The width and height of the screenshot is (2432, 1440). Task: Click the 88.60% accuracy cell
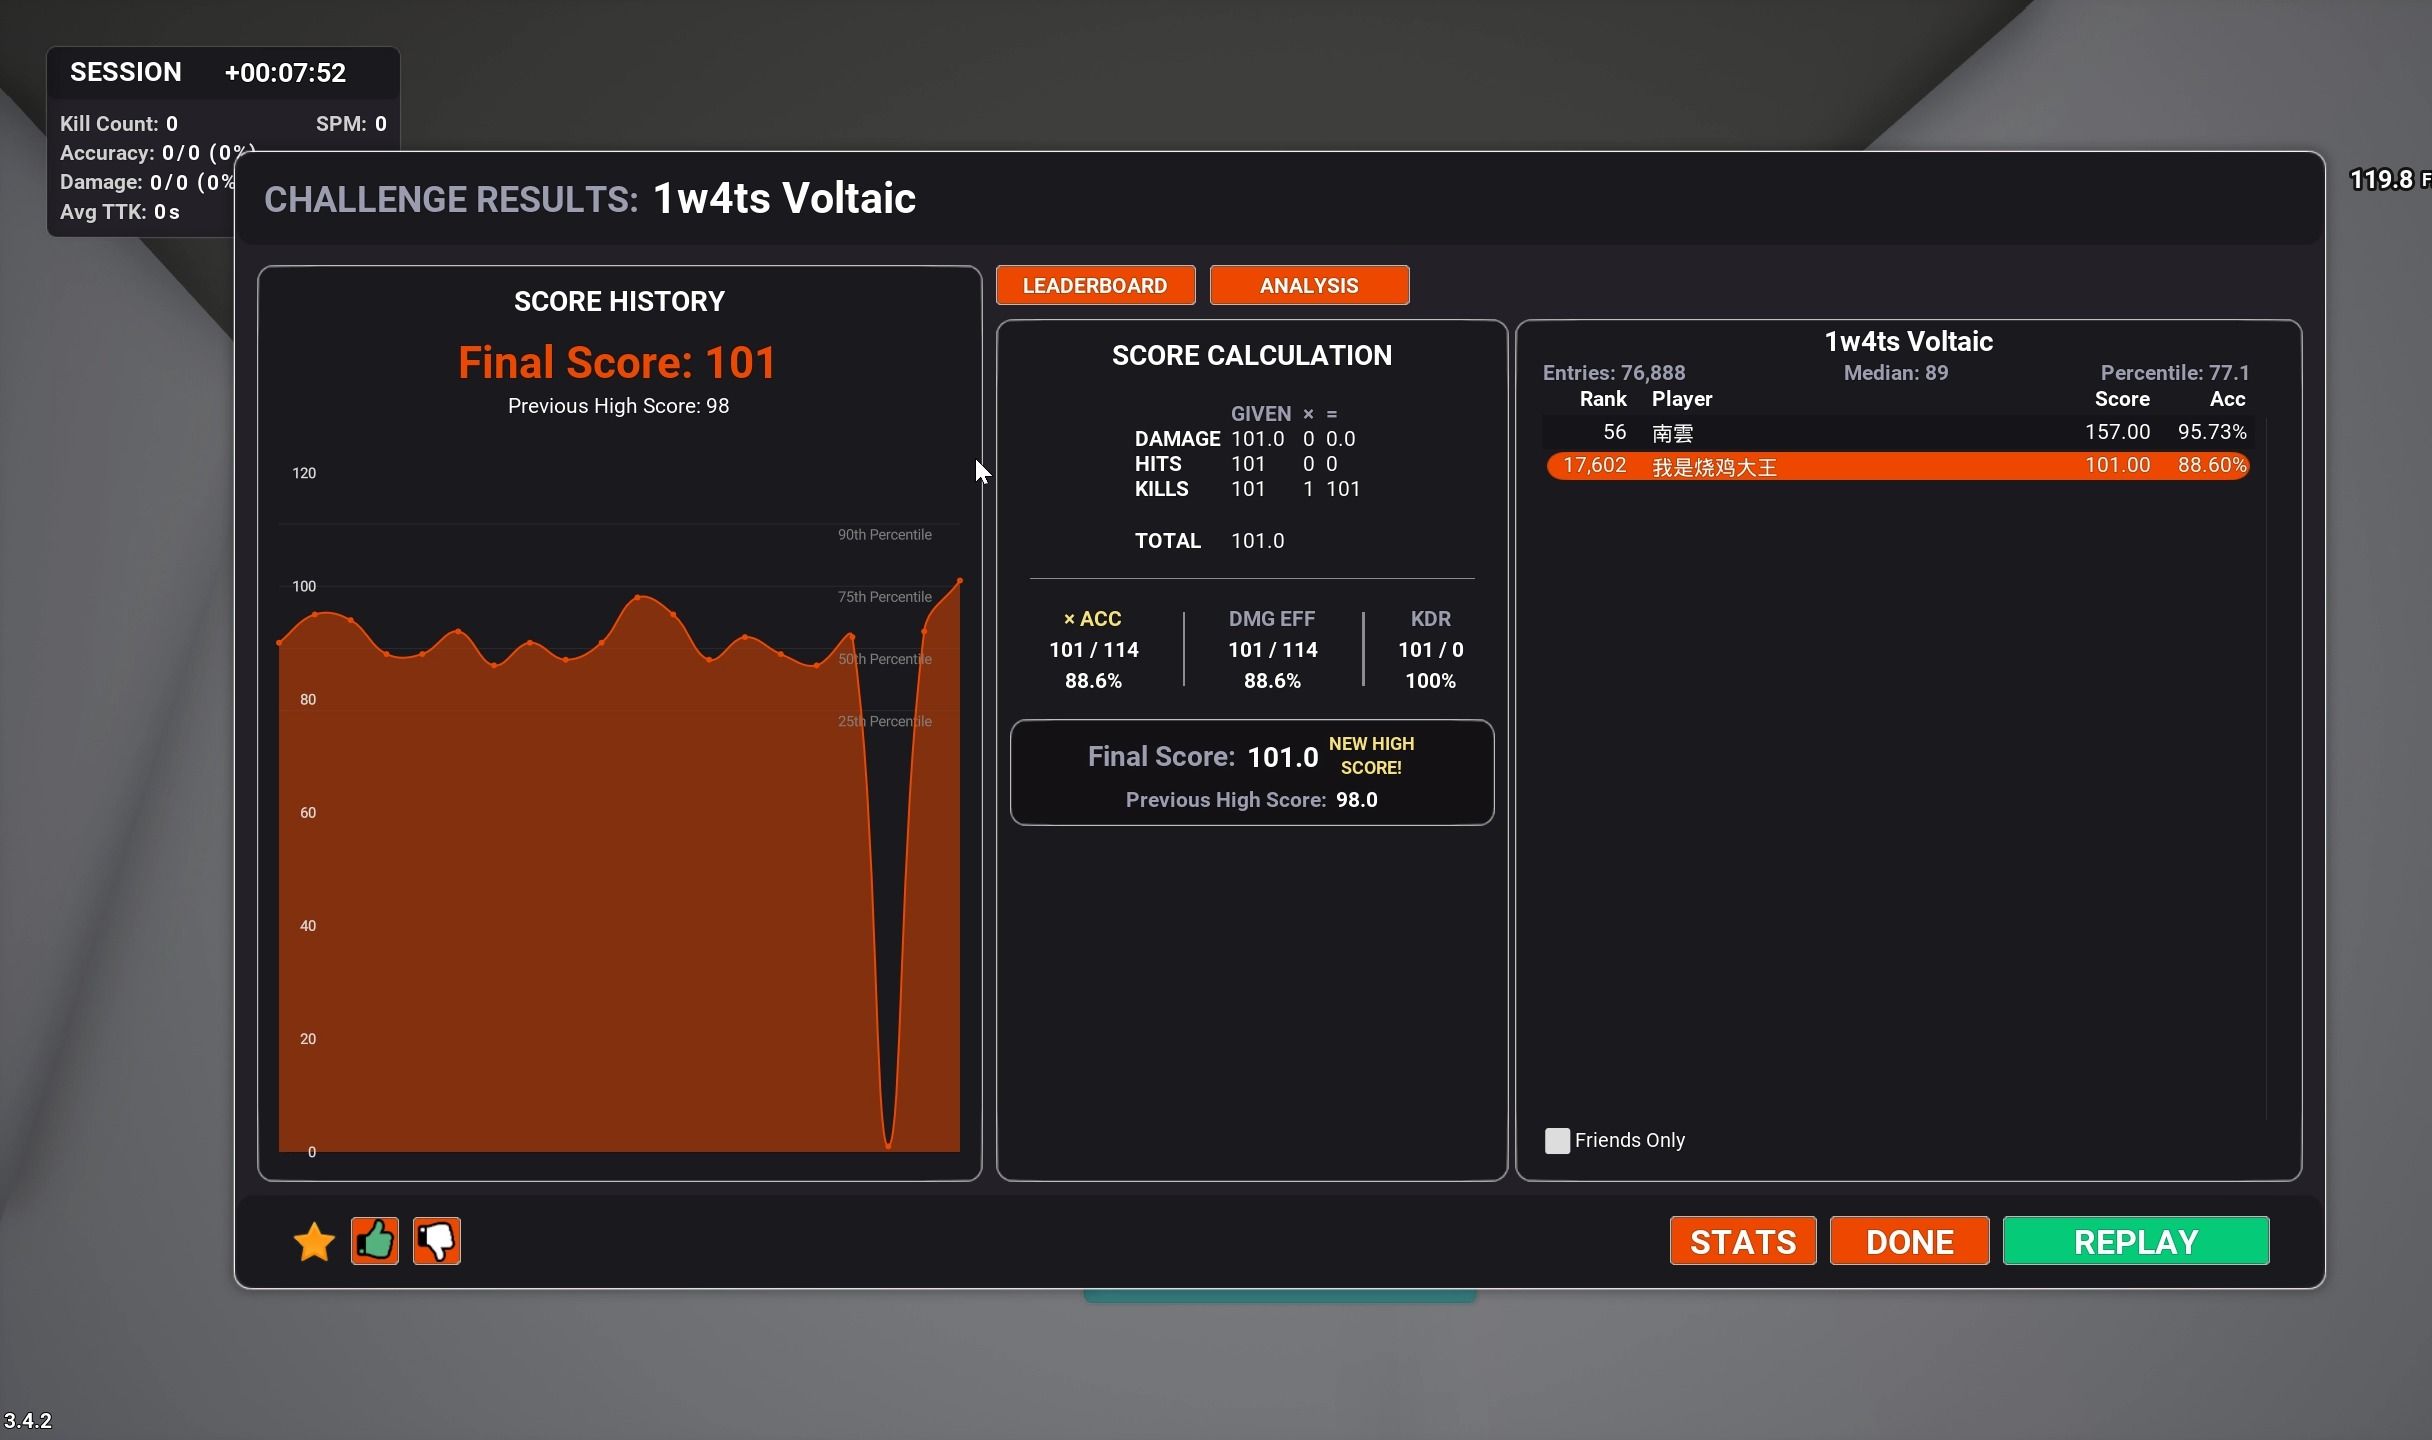2212,465
